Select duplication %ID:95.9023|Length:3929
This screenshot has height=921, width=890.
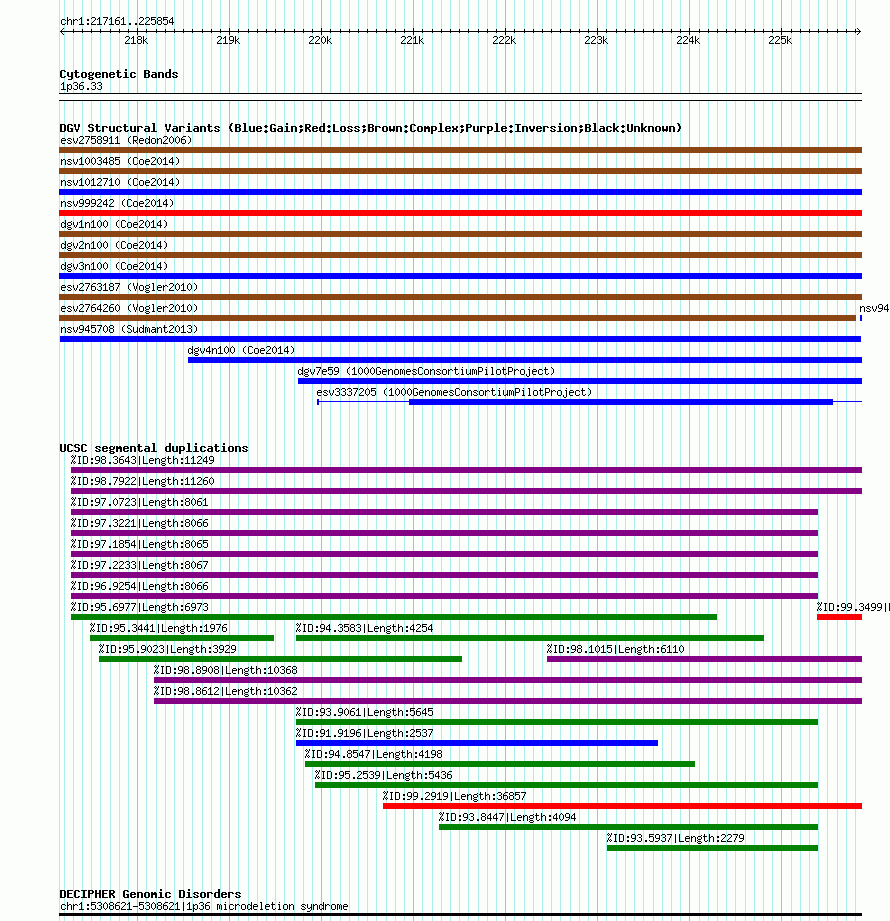[167, 649]
